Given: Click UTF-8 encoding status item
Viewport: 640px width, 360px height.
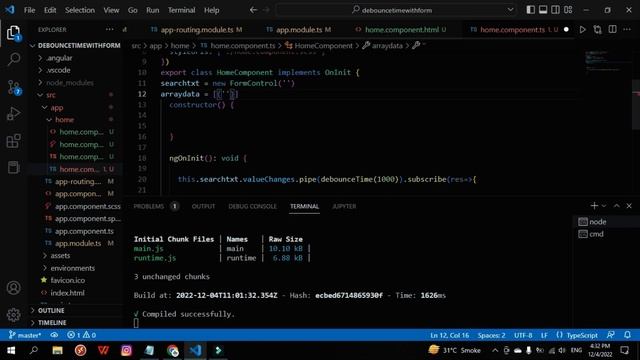Looking at the screenshot, I should pyautogui.click(x=523, y=335).
